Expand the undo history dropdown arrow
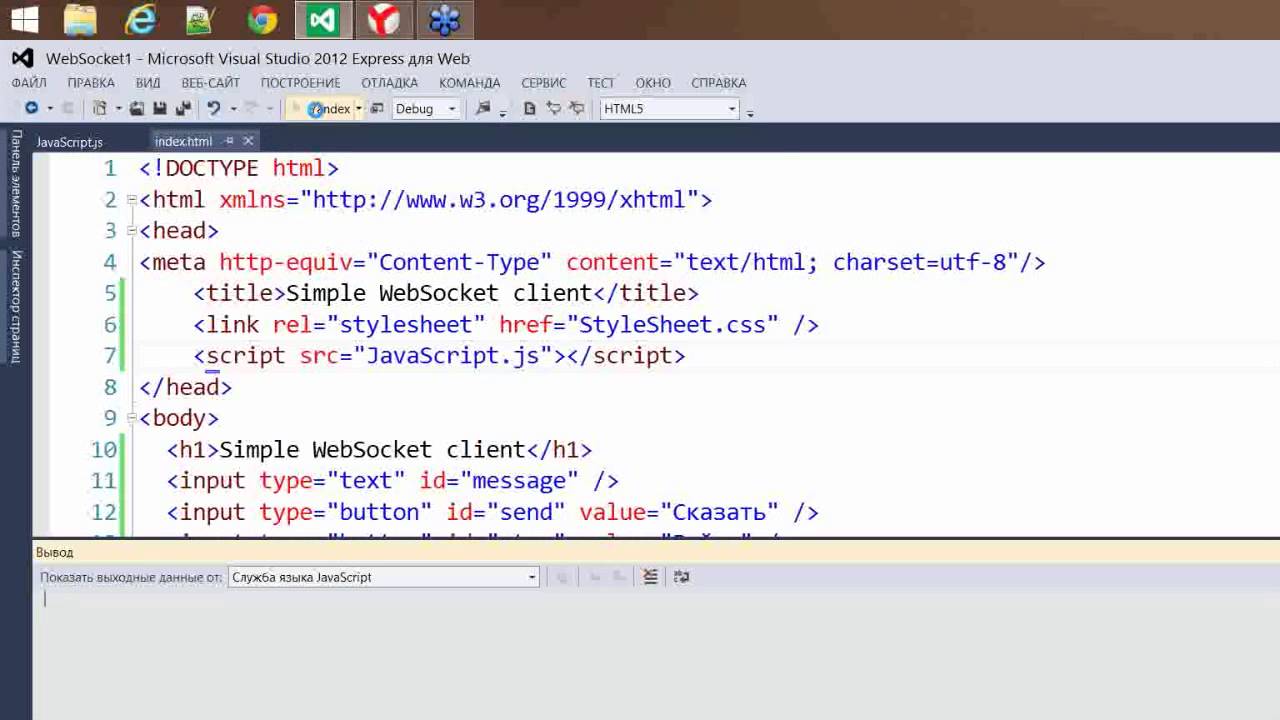 point(233,108)
